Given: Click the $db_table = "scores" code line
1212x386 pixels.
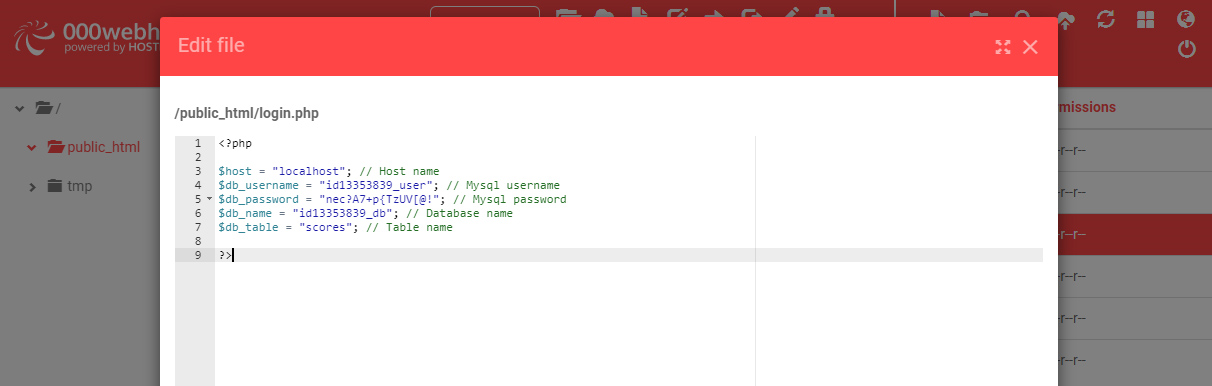Looking at the screenshot, I should [x=335, y=227].
